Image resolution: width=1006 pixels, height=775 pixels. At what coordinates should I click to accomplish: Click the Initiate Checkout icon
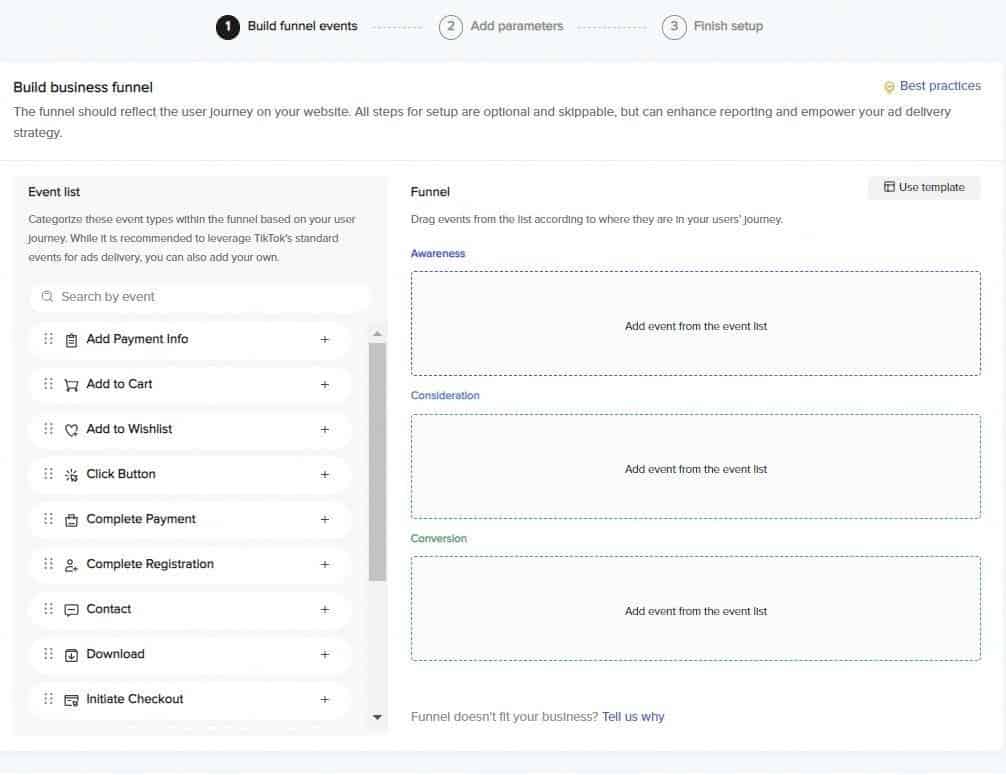[71, 700]
